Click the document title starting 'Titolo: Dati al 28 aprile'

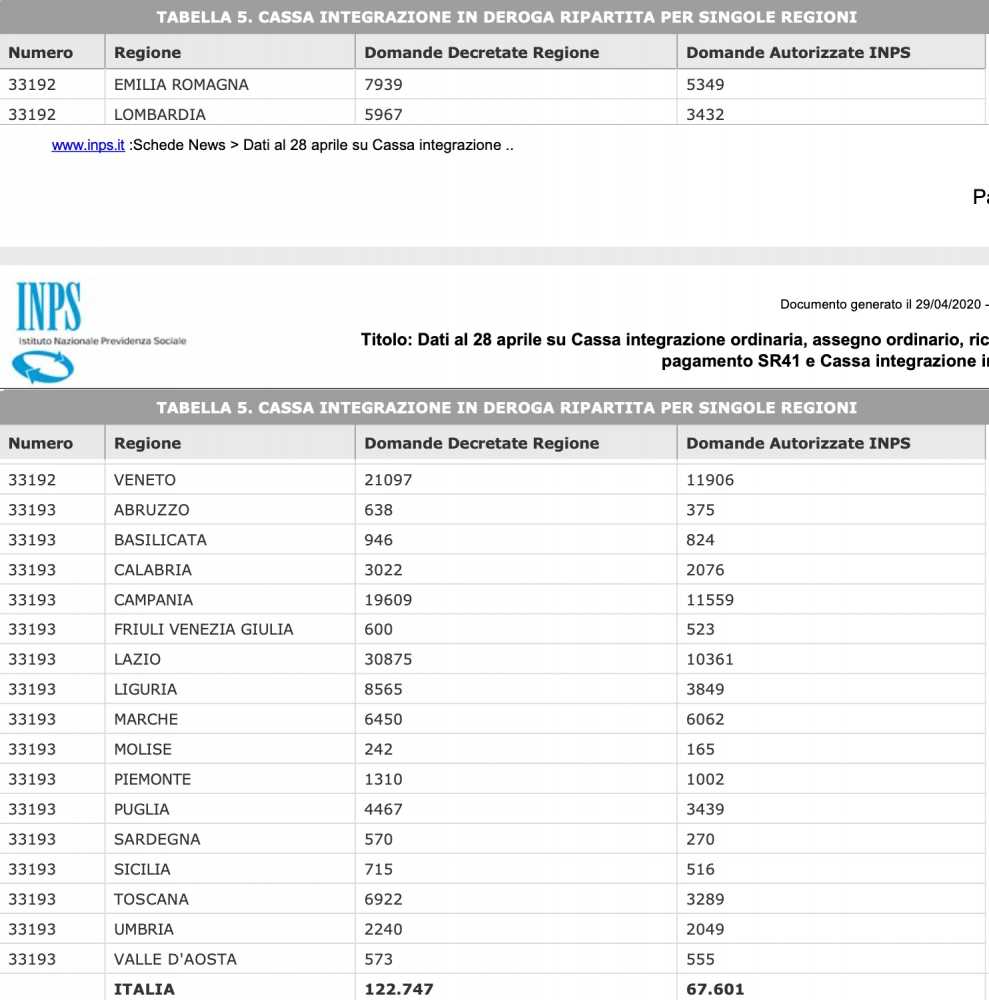coord(675,350)
